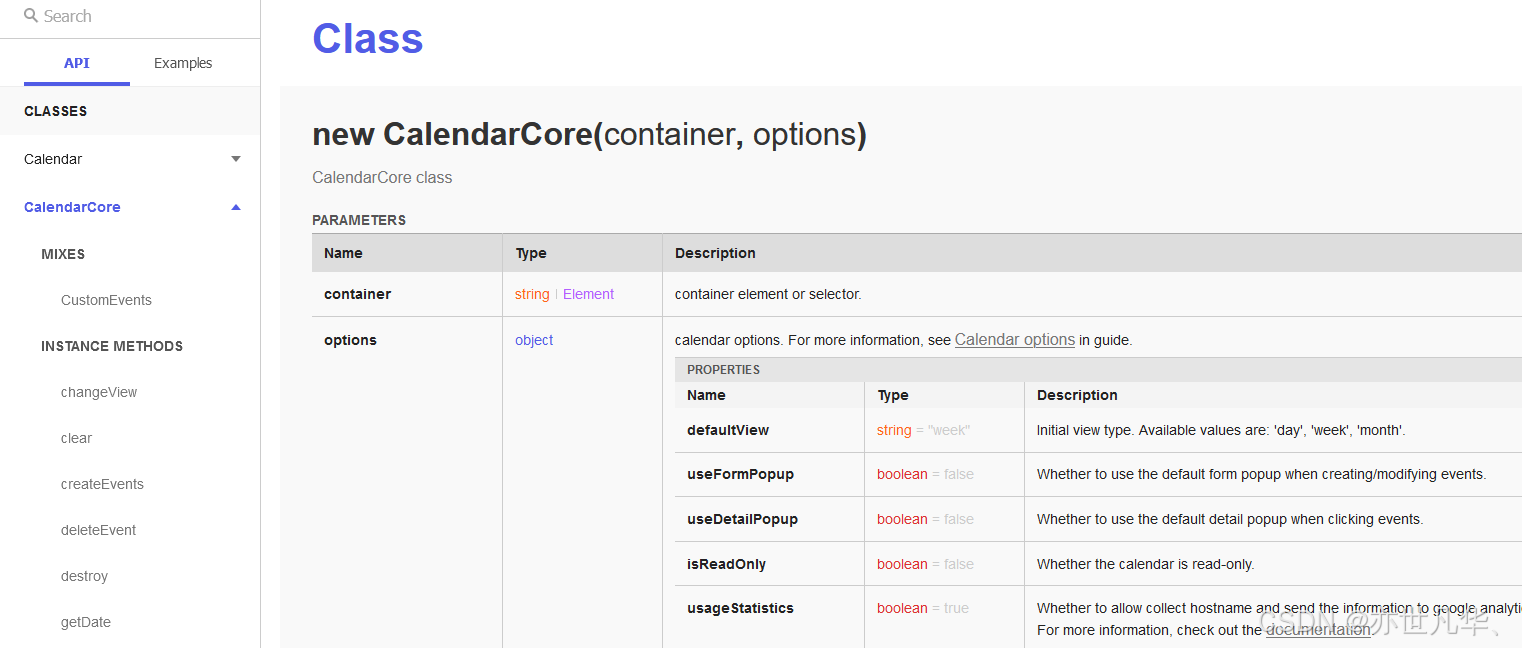Open the CustomEvents mixin link

106,300
